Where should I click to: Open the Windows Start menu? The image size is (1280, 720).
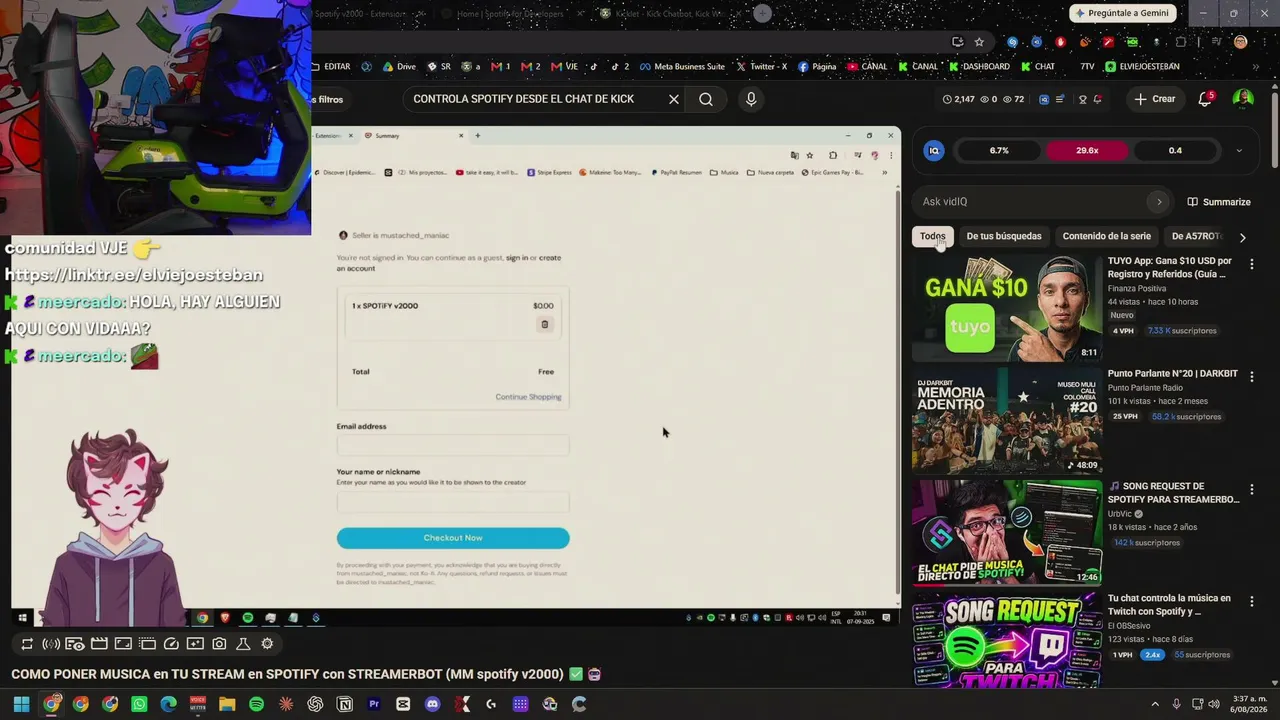21,704
